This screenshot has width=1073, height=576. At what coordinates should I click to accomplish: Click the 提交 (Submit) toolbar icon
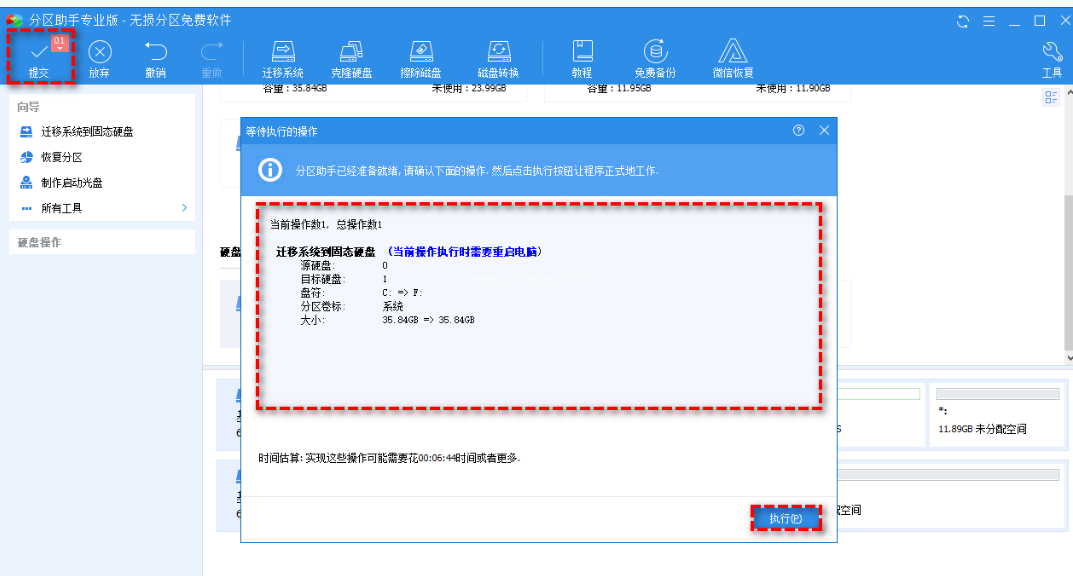click(x=40, y=57)
